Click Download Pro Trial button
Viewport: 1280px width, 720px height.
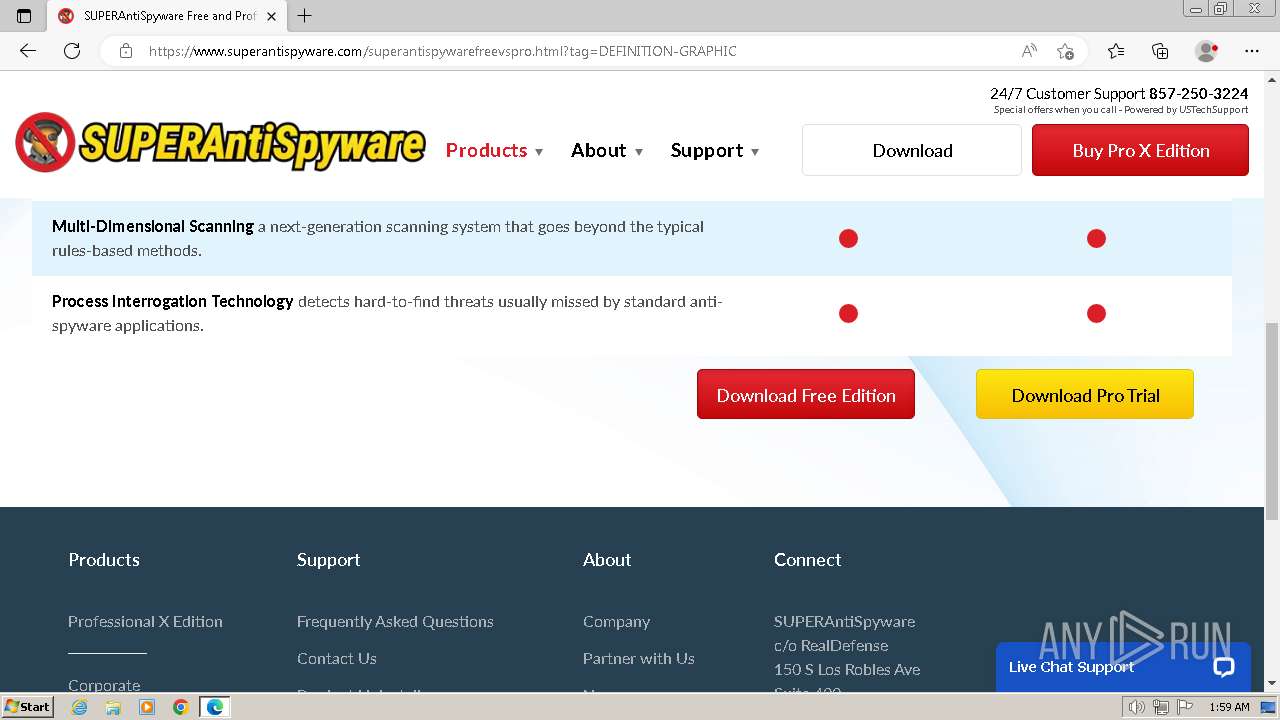tap(1085, 395)
